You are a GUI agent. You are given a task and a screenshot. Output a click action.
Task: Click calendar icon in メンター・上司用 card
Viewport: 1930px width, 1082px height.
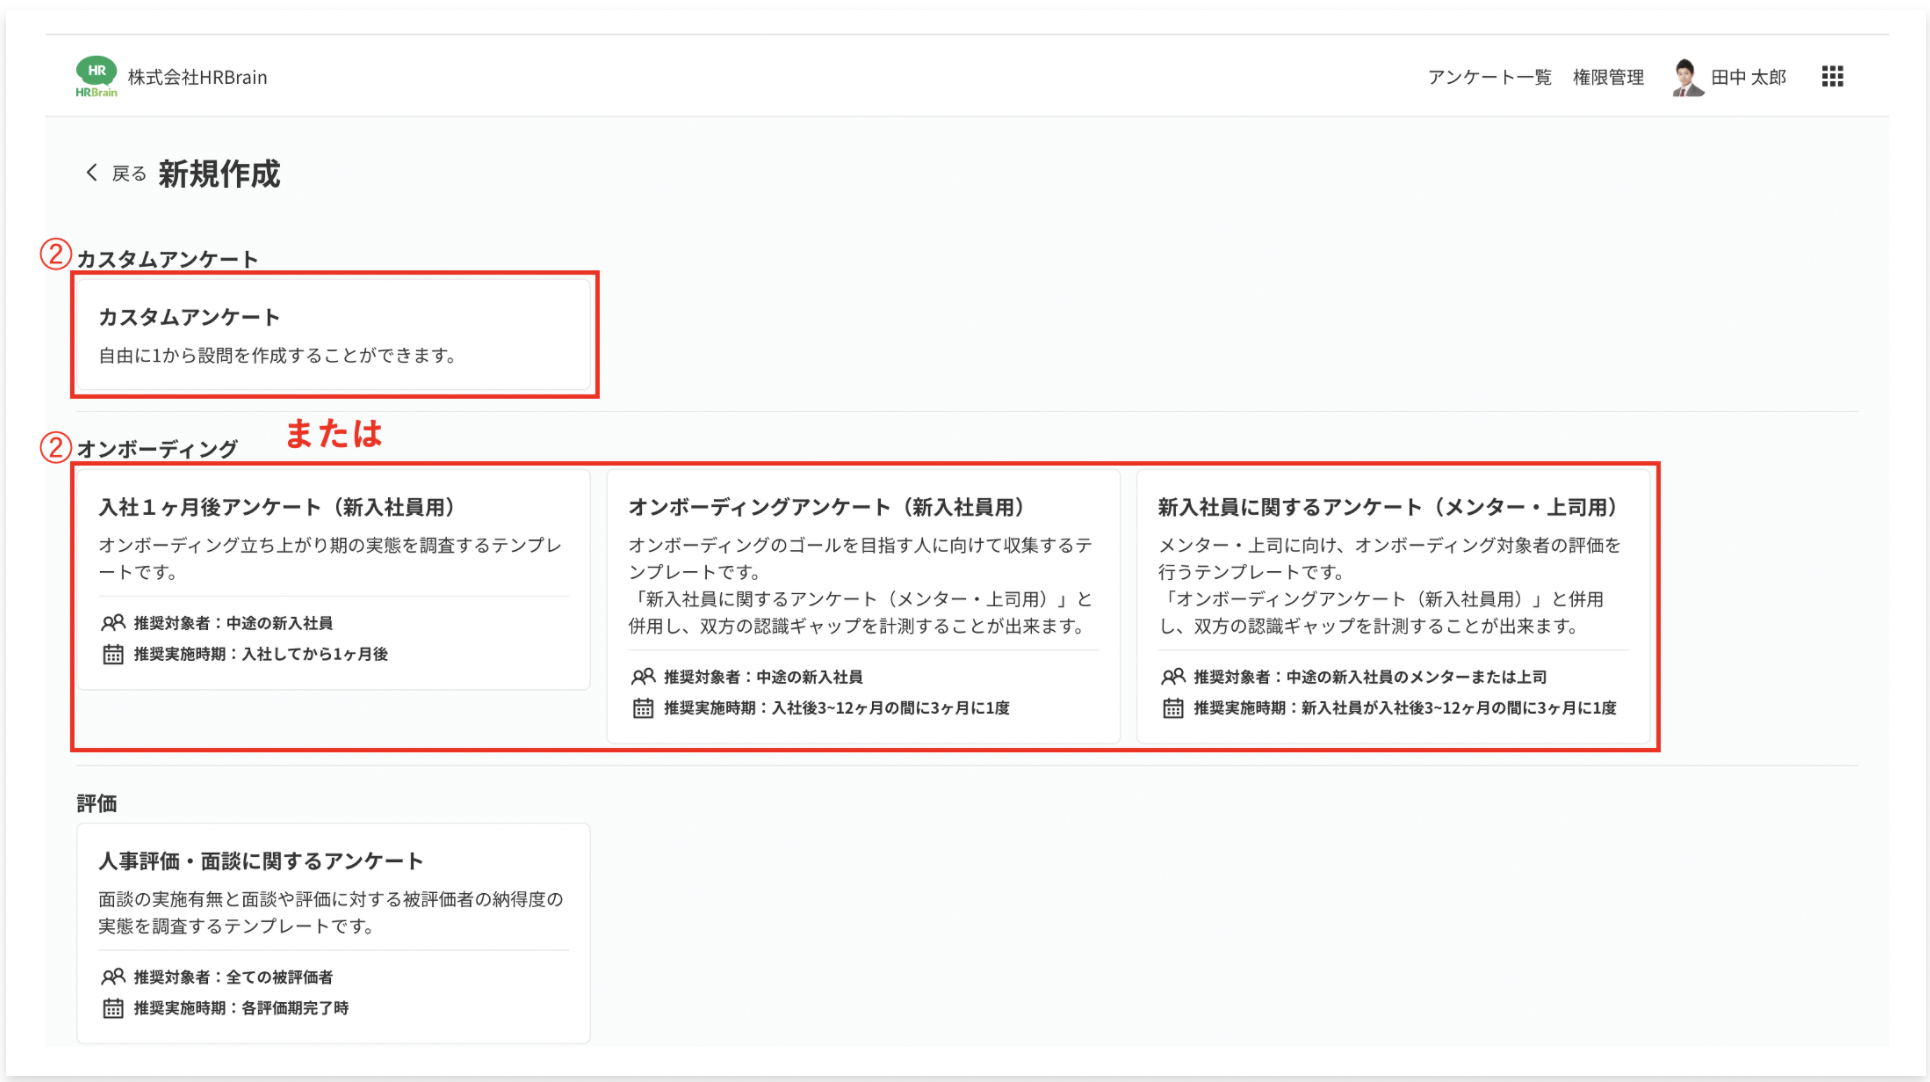[1173, 709]
